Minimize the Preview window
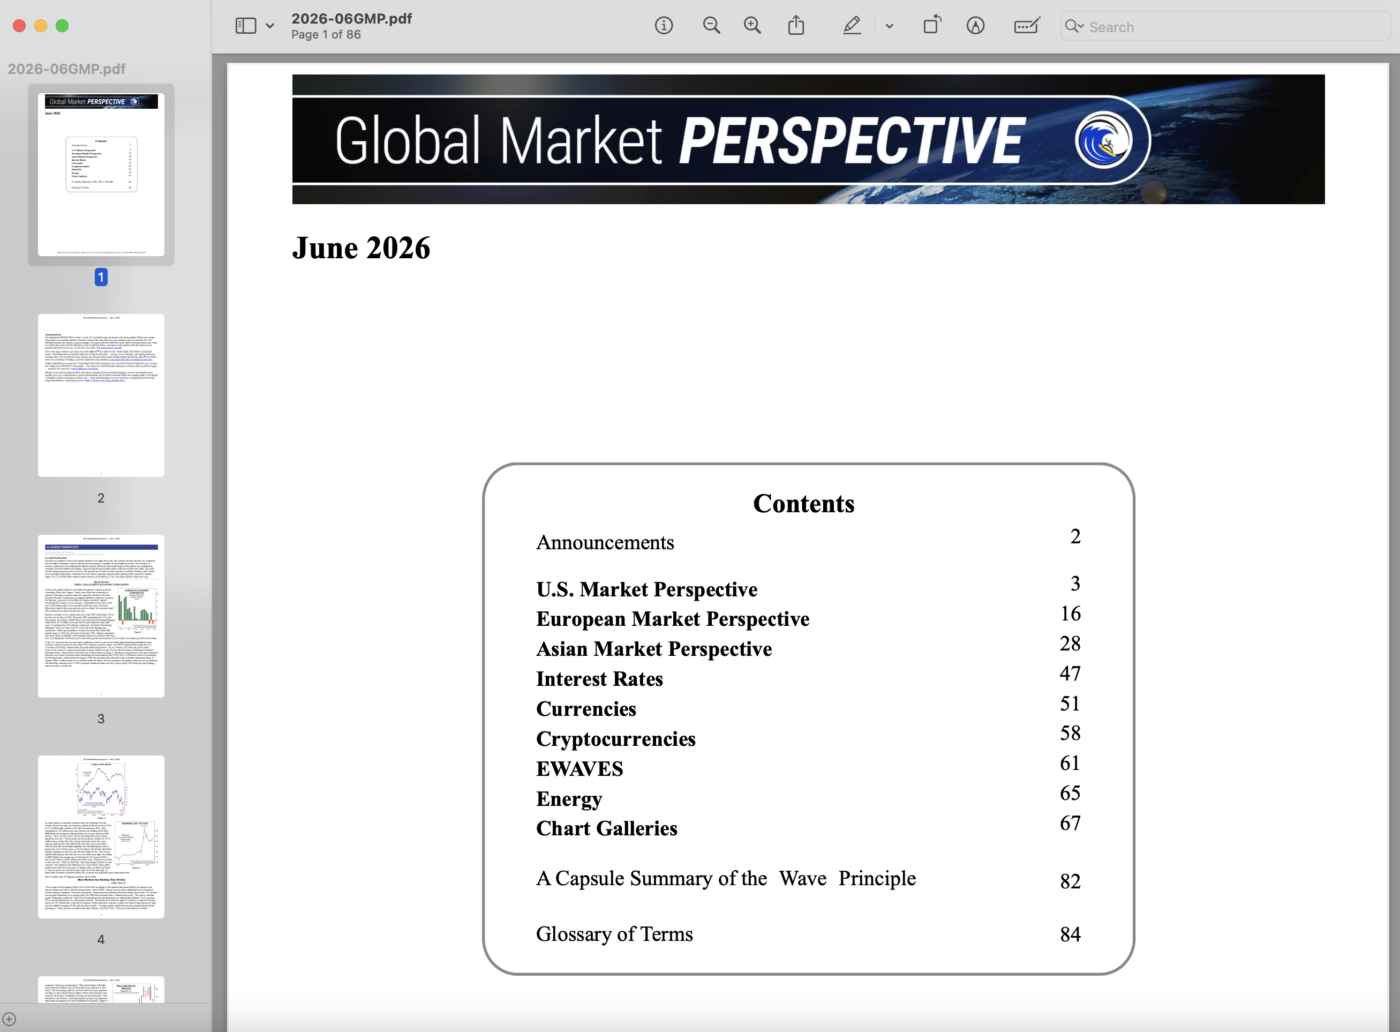The width and height of the screenshot is (1400, 1032). point(41,26)
